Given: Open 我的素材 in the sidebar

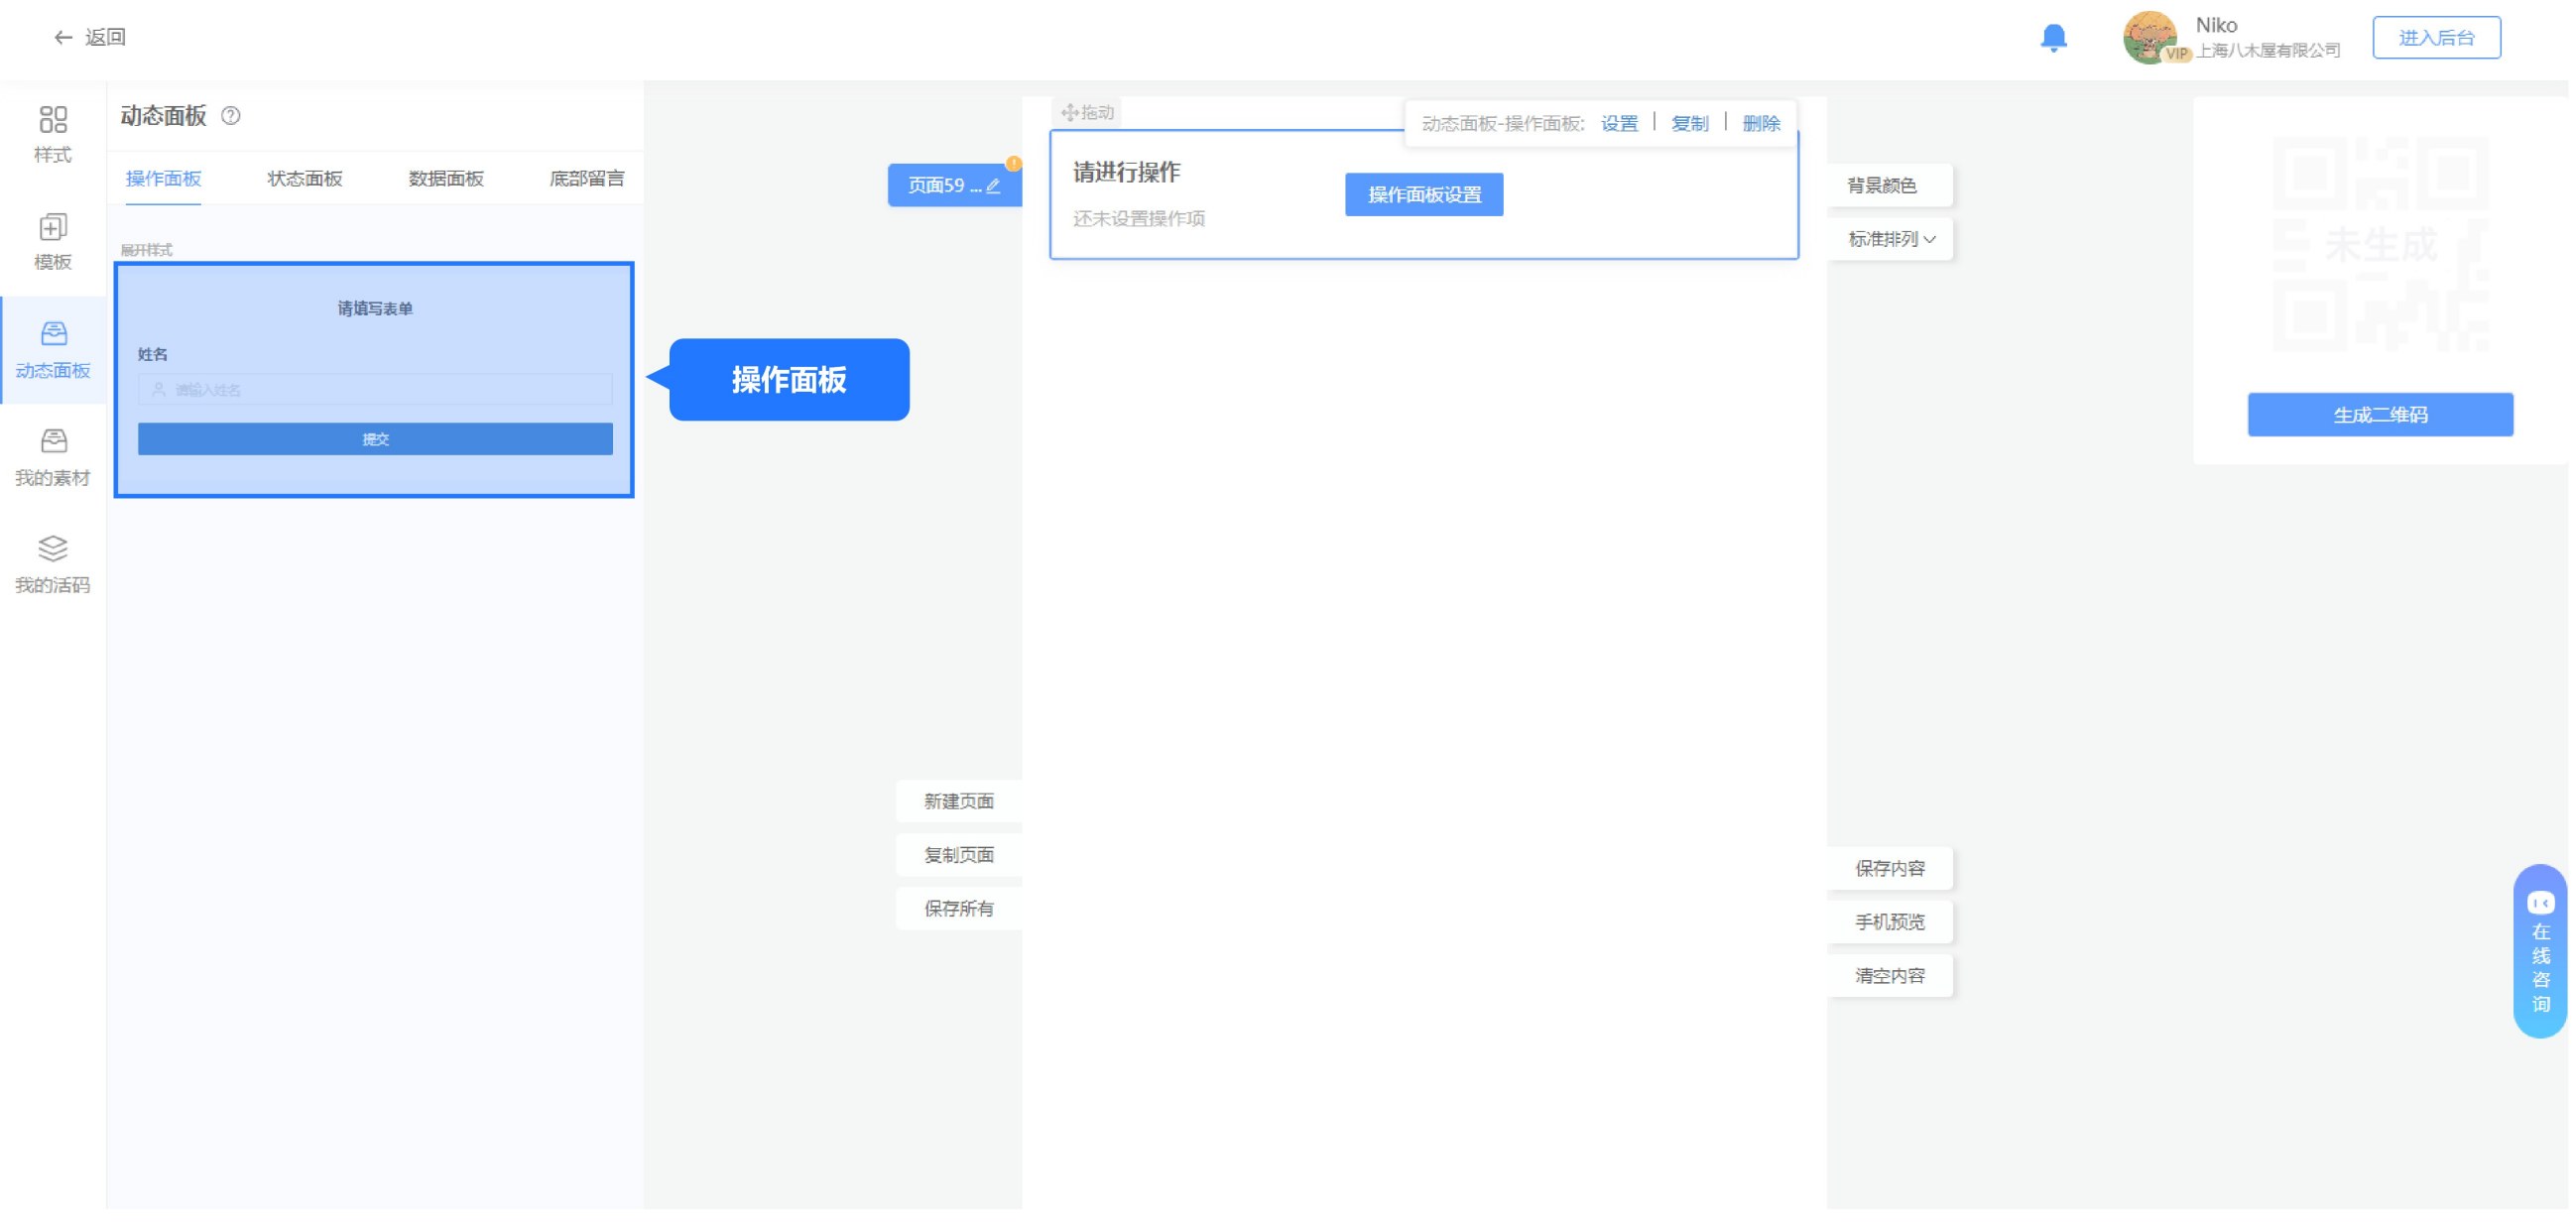Looking at the screenshot, I should (53, 457).
